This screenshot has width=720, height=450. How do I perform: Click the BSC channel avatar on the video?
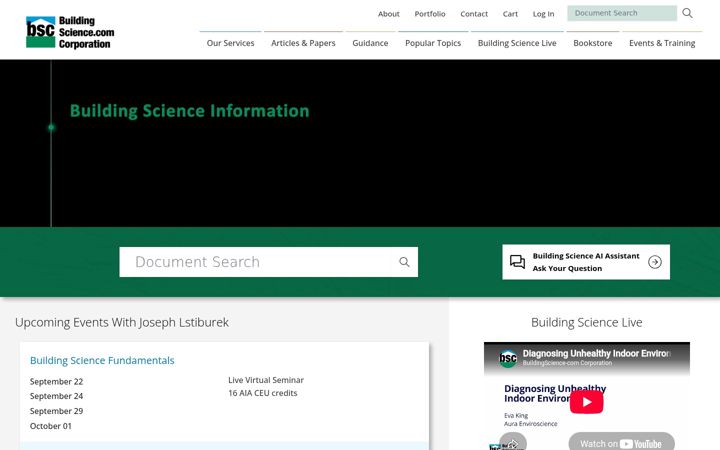508,358
